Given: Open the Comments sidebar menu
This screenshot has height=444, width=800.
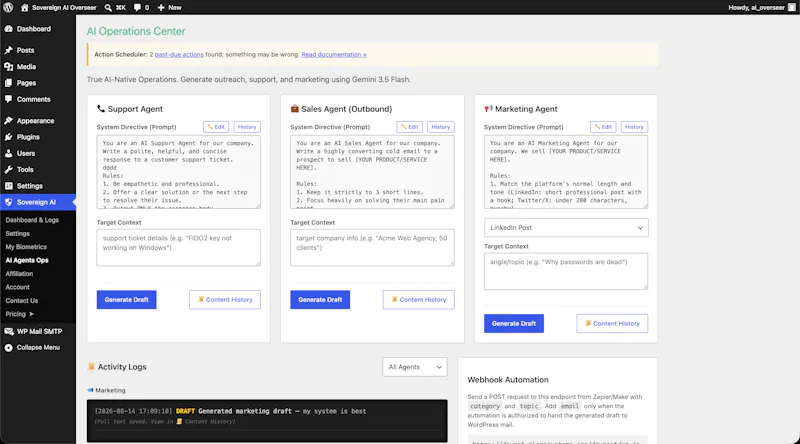Looking at the screenshot, I should click(x=38, y=99).
